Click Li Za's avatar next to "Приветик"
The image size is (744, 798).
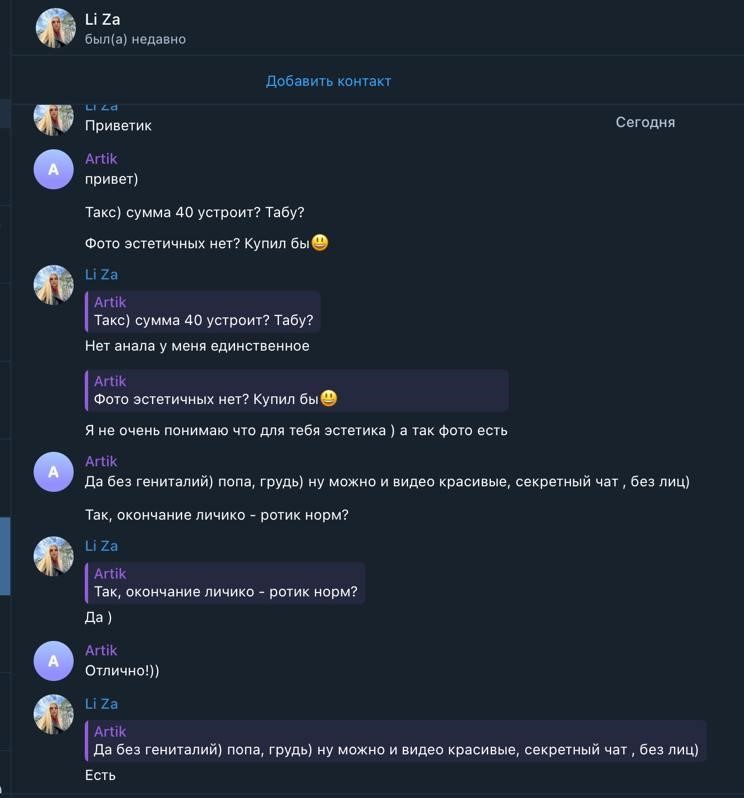54,118
